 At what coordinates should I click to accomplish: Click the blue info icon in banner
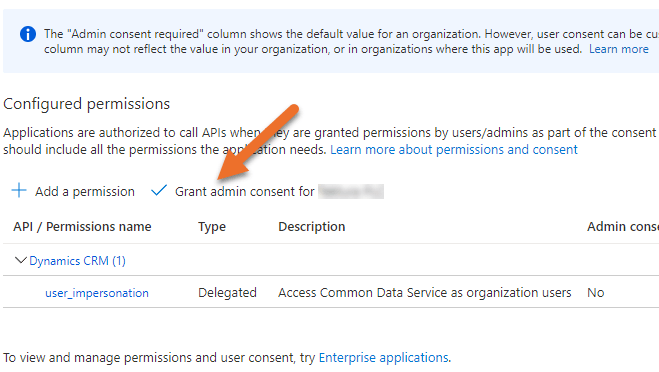(28, 34)
